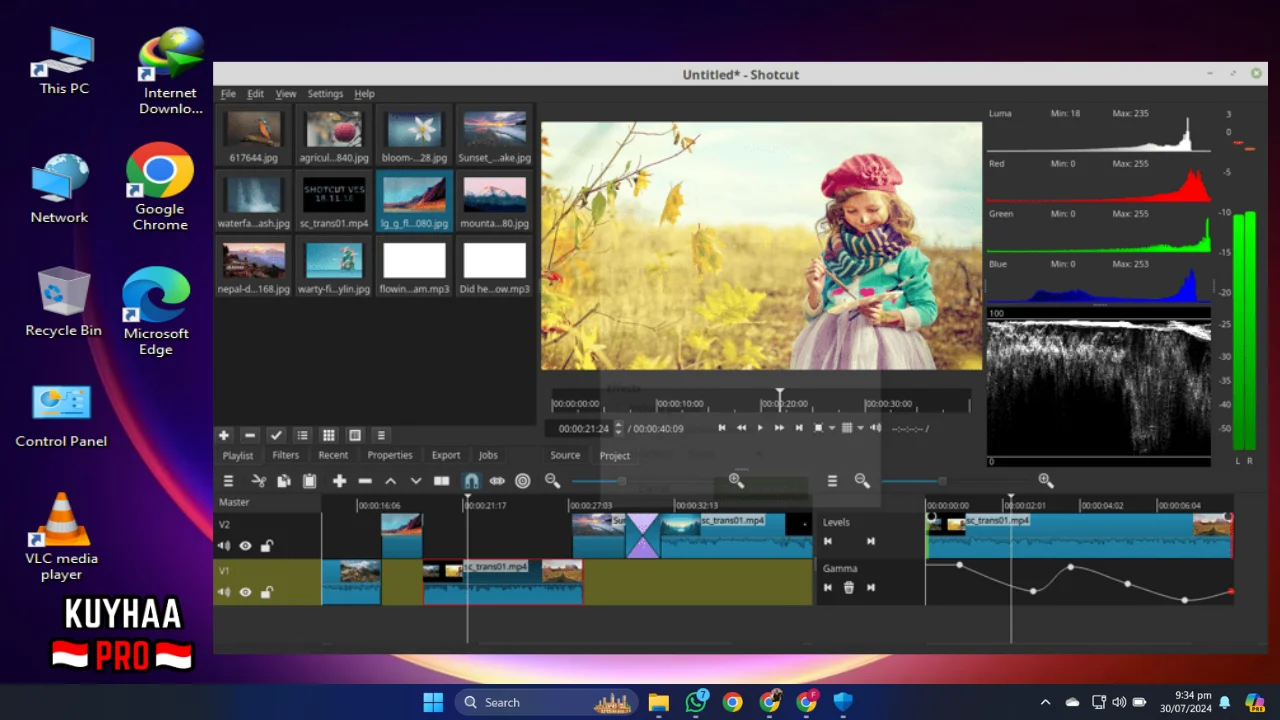Toggle timeline Snap magnet button
The width and height of the screenshot is (1280, 720).
pos(471,481)
